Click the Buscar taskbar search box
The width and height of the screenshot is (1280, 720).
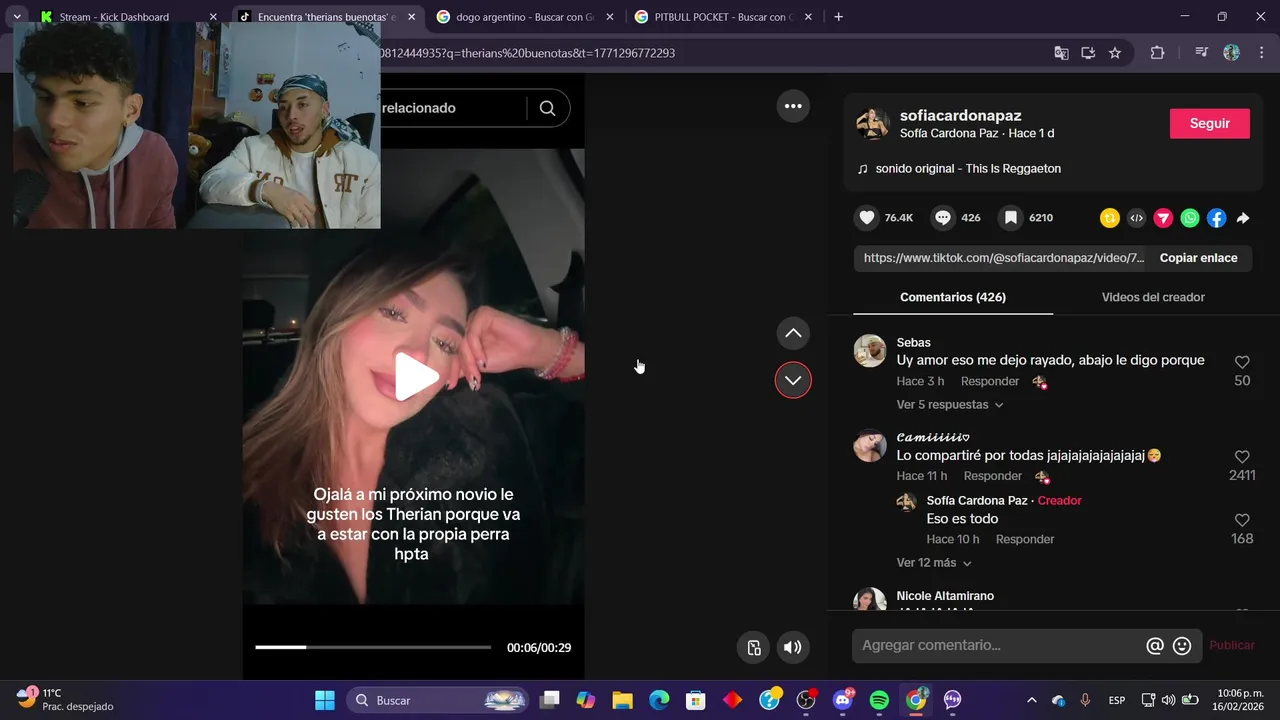pyautogui.click(x=437, y=700)
